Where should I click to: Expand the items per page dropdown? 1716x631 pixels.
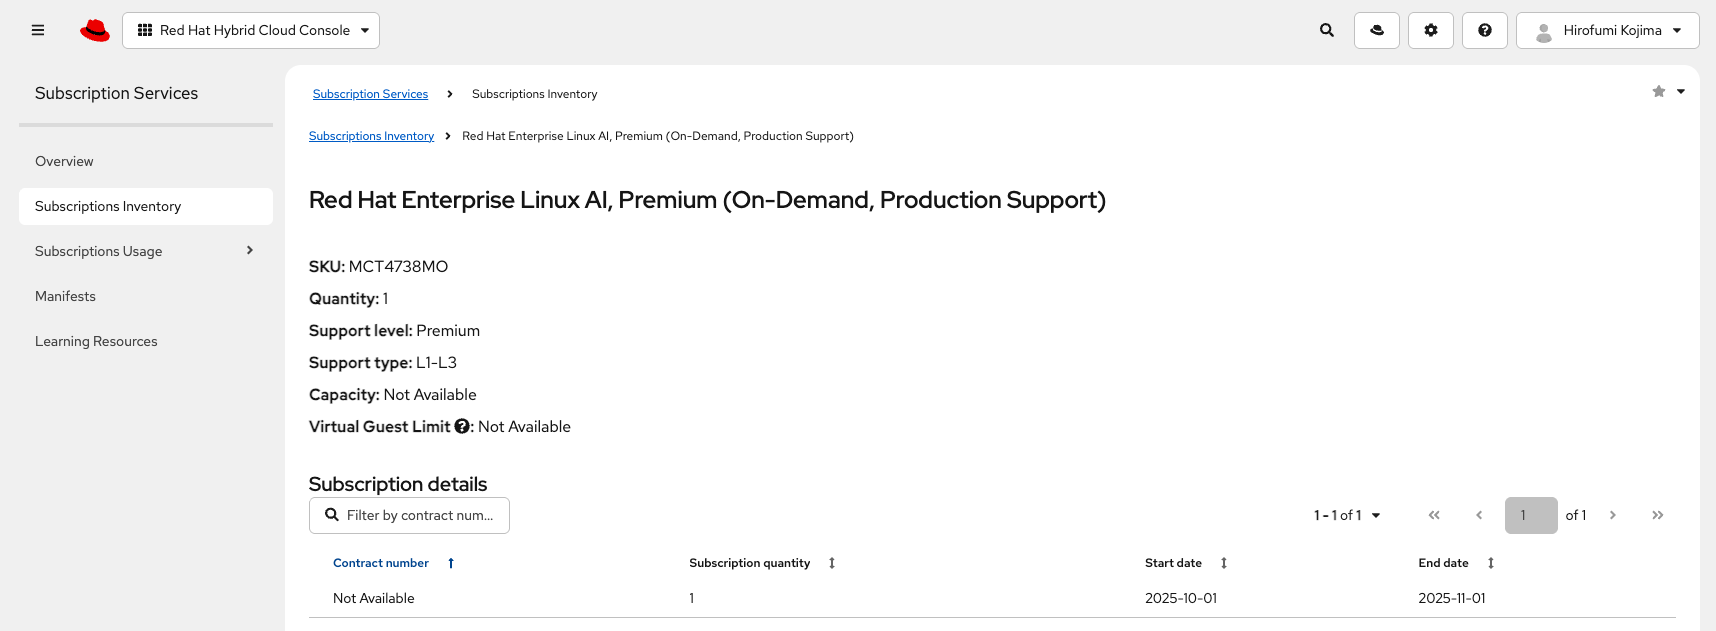click(1347, 515)
